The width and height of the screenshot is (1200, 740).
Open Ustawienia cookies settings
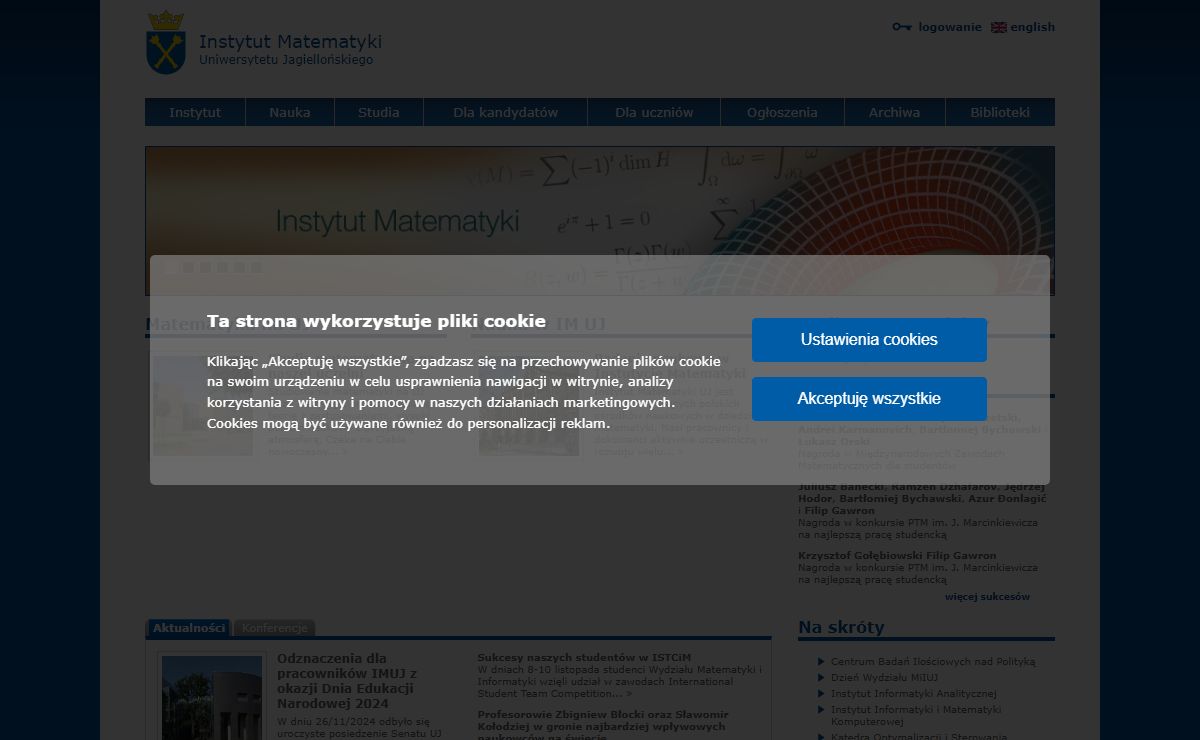coord(869,340)
